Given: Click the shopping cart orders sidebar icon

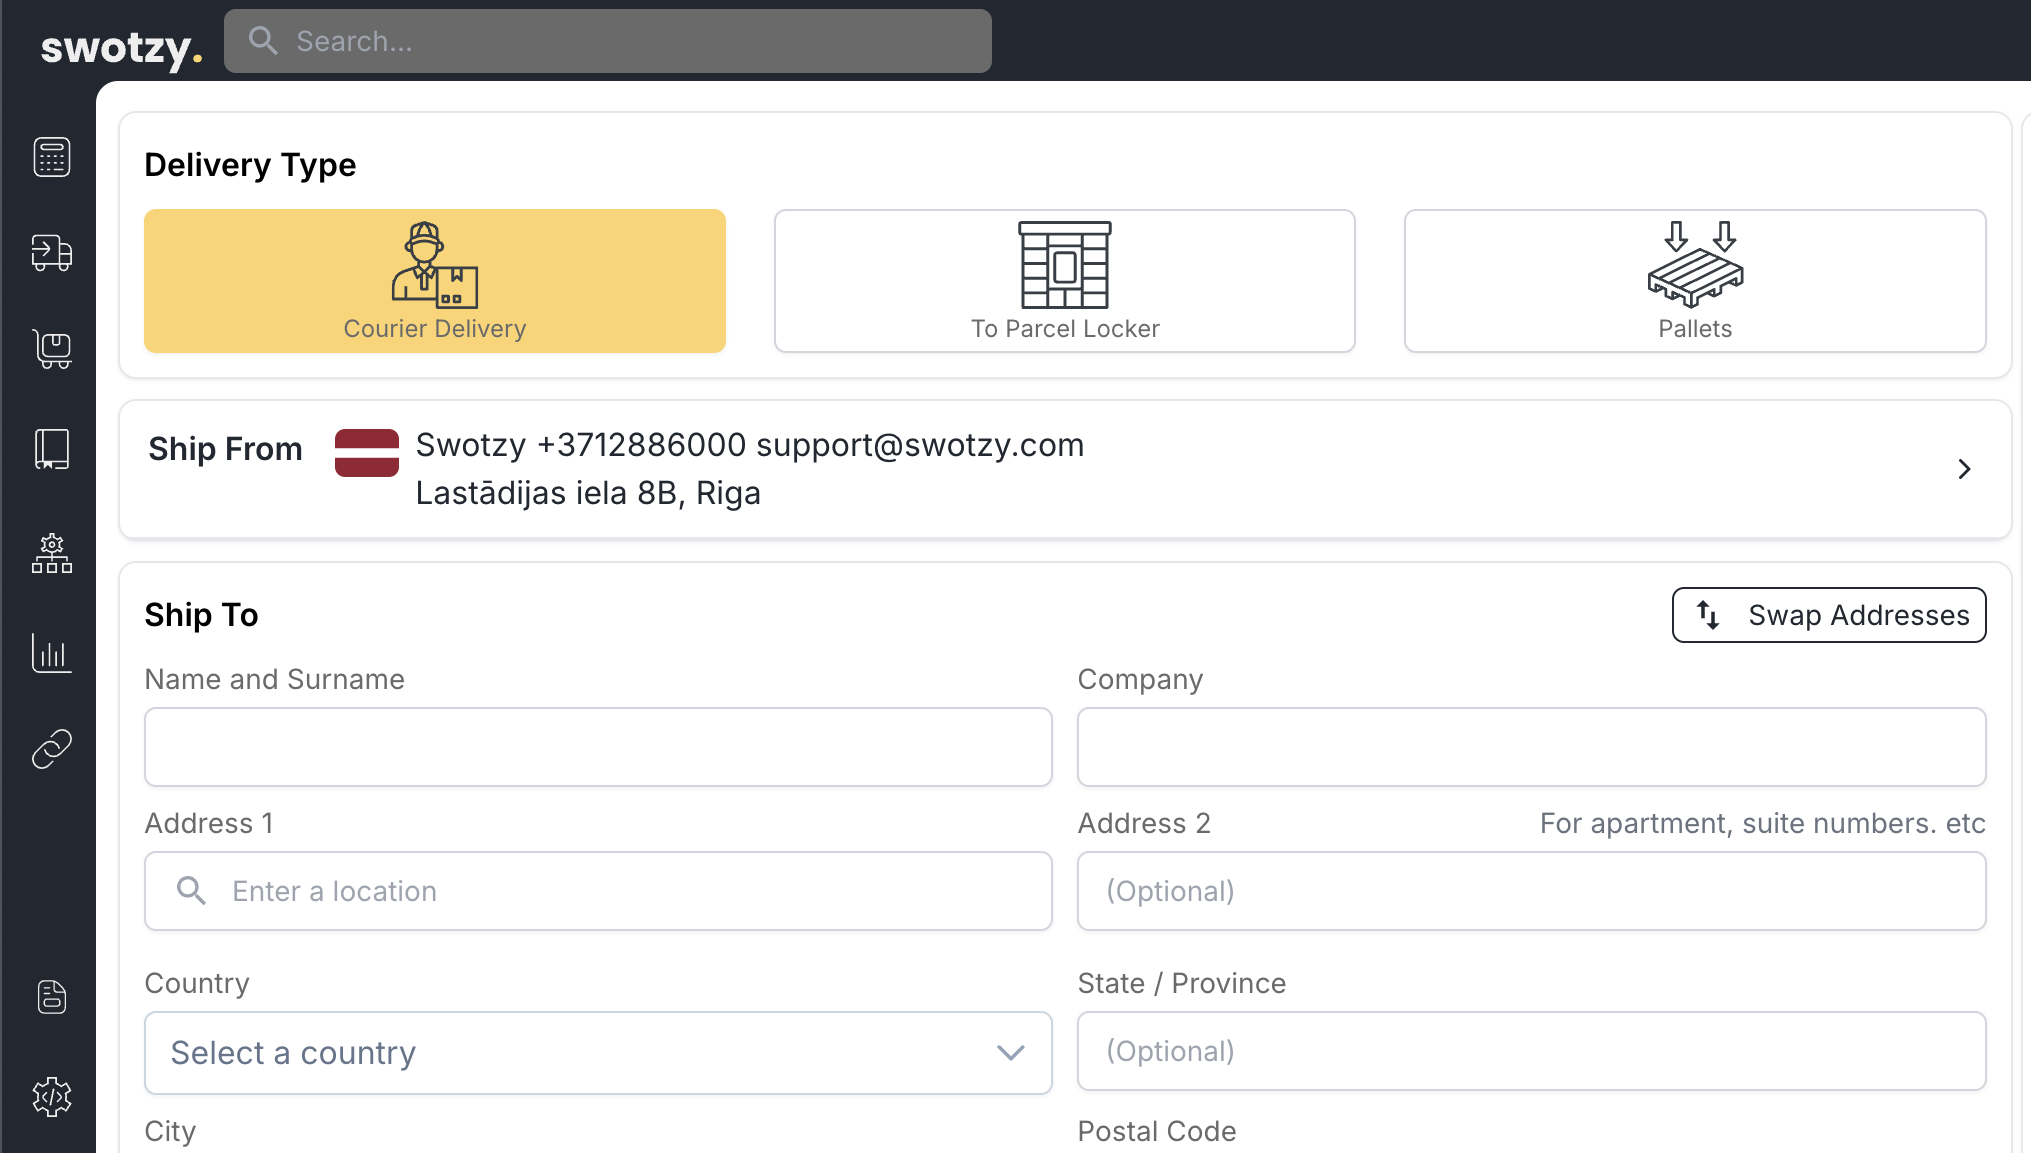Looking at the screenshot, I should (52, 349).
